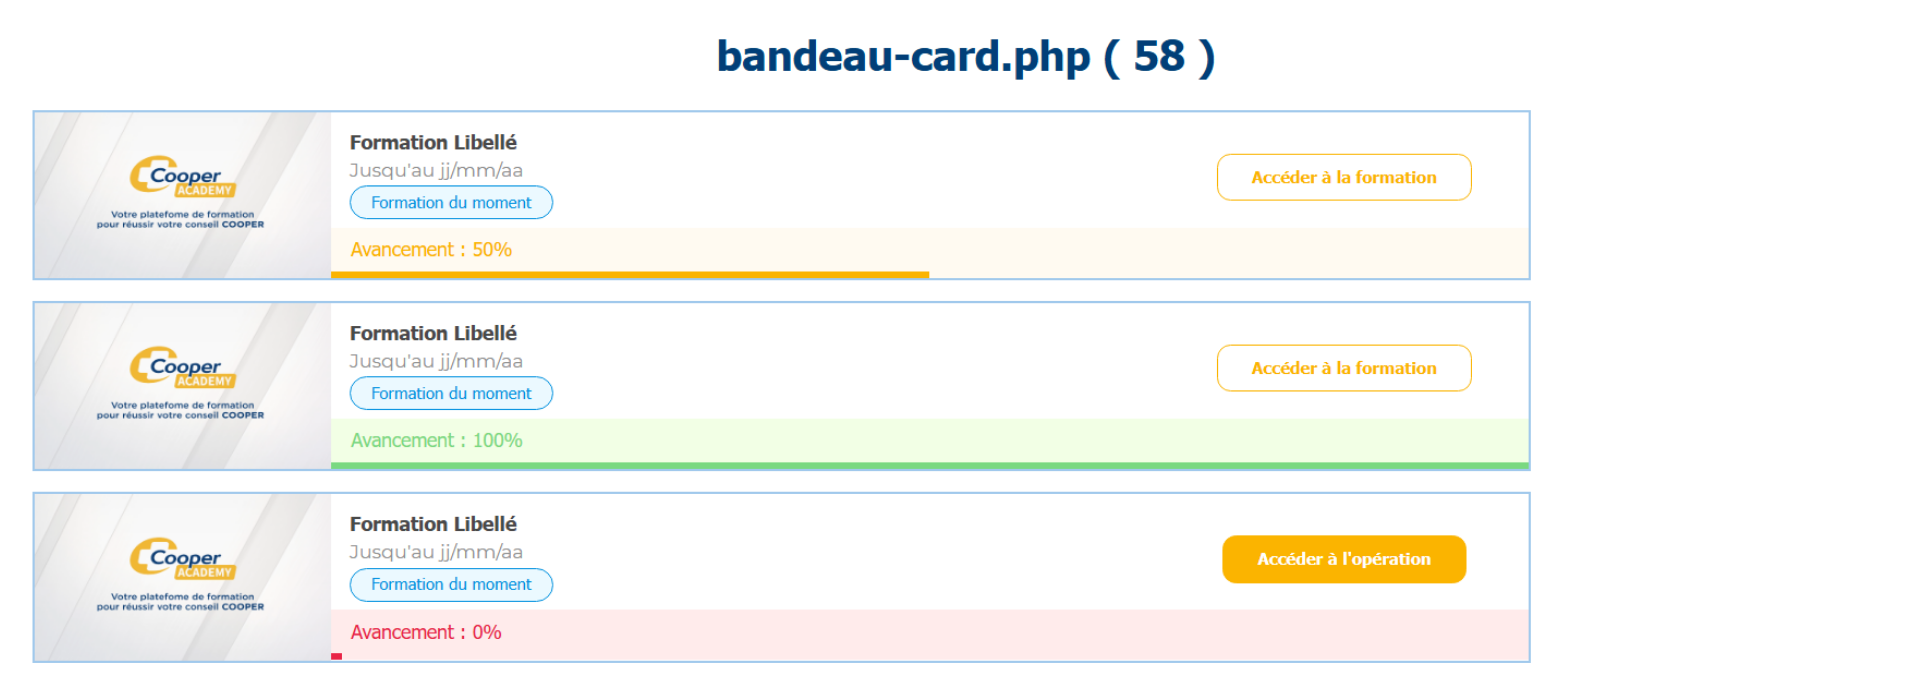Select "Formation Libellé" title on the 0% card
This screenshot has width=1920, height=700.
[433, 524]
